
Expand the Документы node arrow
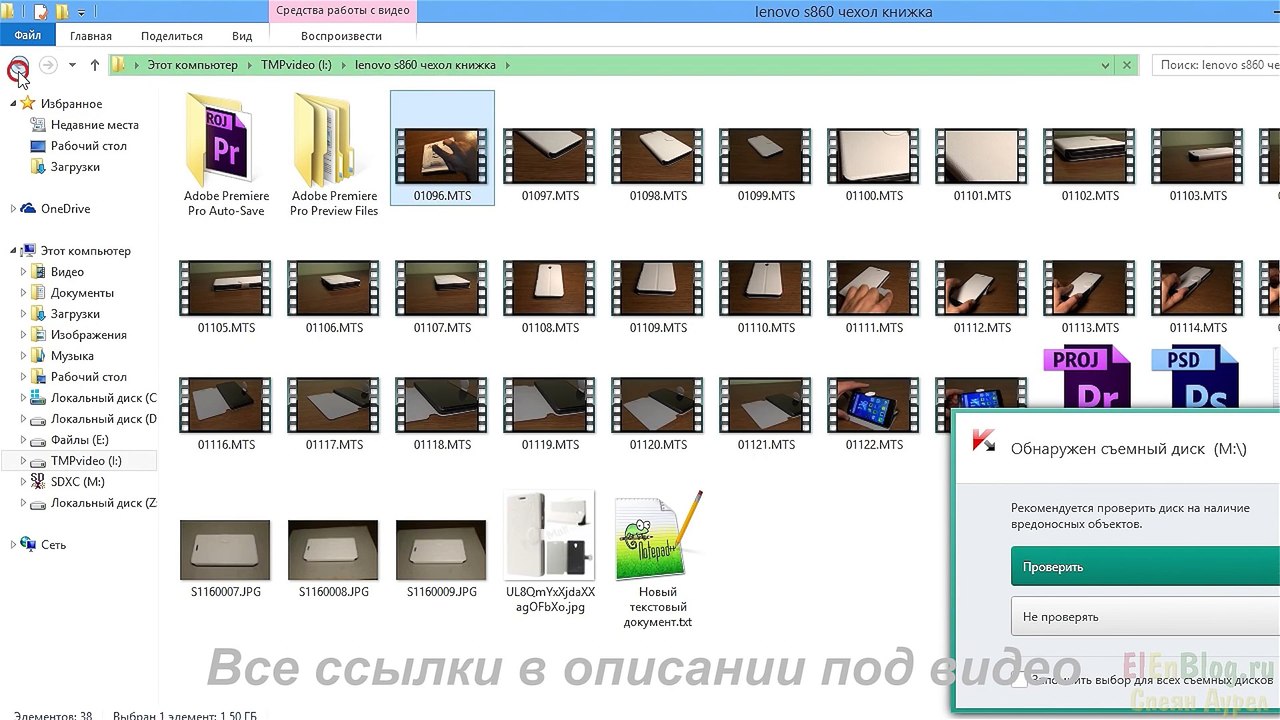tap(23, 293)
